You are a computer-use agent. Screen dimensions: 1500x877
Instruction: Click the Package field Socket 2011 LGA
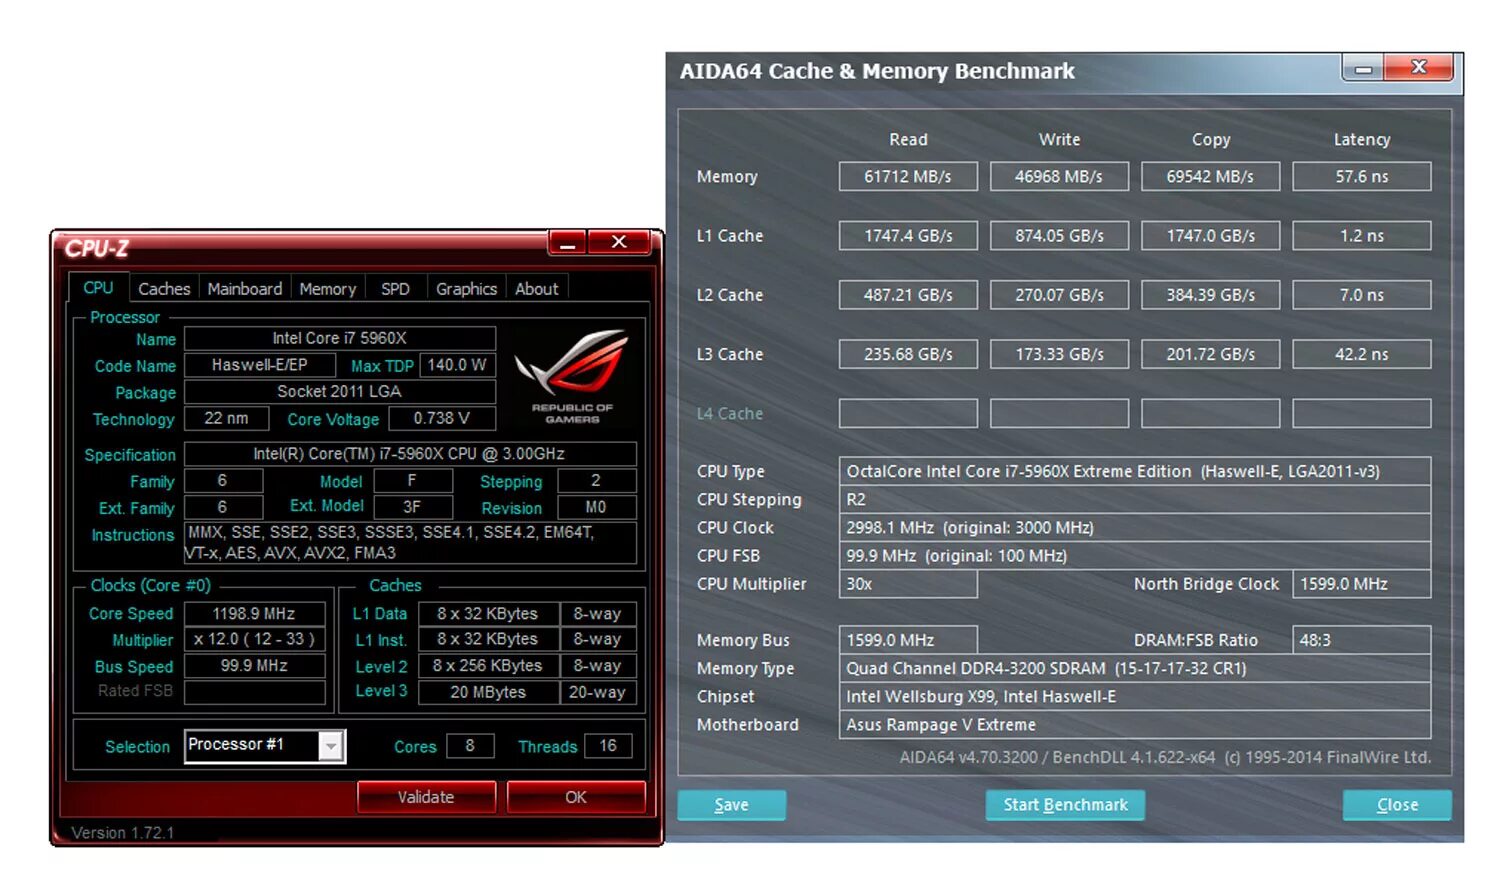pyautogui.click(x=340, y=392)
